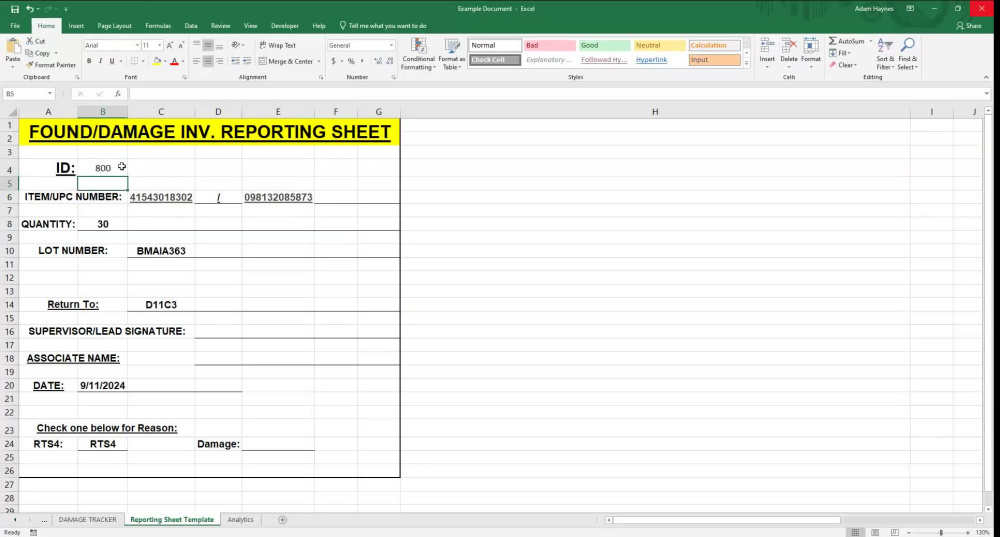Switch to the Formulas tab
This screenshot has width=1000, height=537.
(x=158, y=26)
